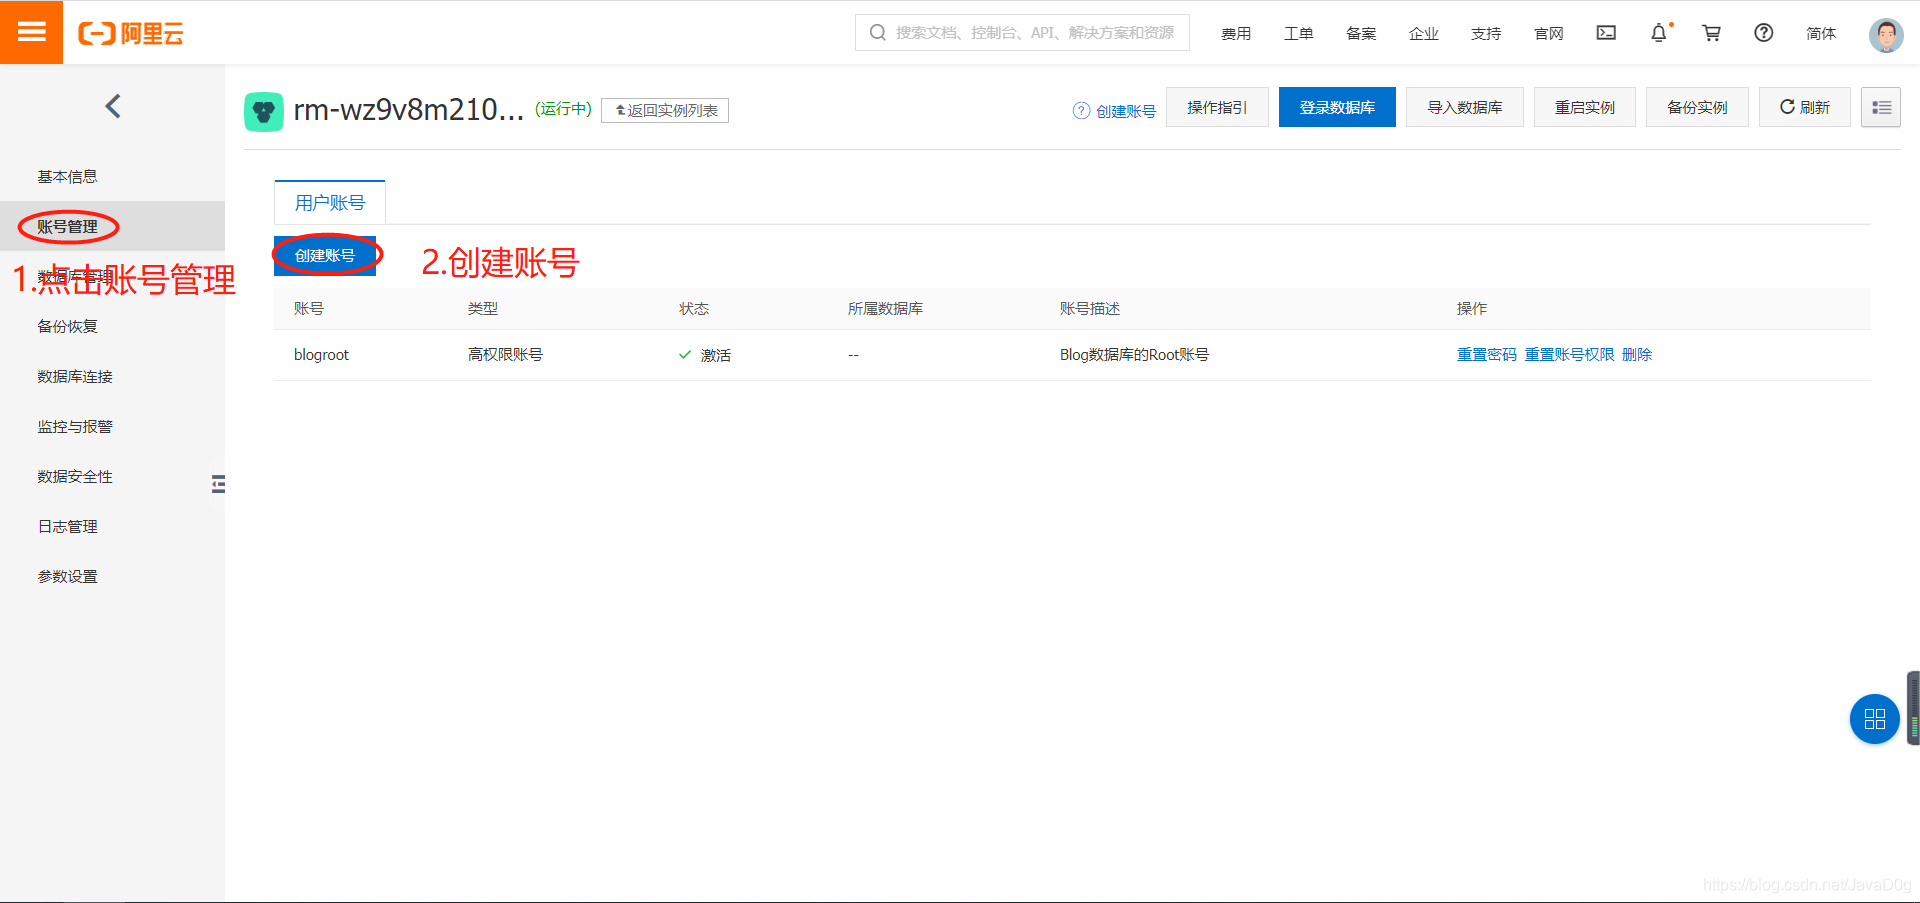1920x903 pixels.
Task: Open the 官网 top link
Action: (1549, 34)
